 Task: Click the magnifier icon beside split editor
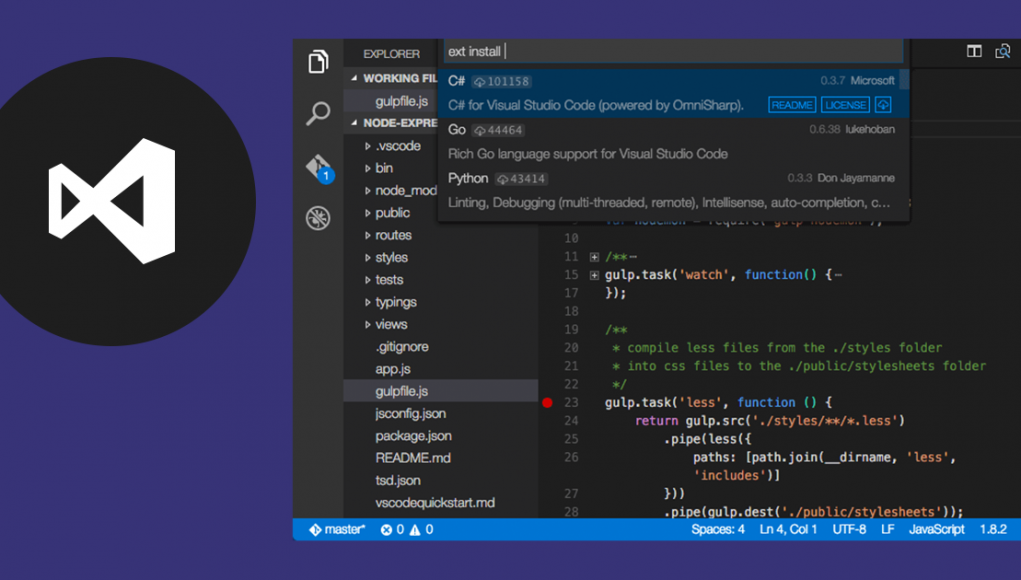coord(1003,51)
